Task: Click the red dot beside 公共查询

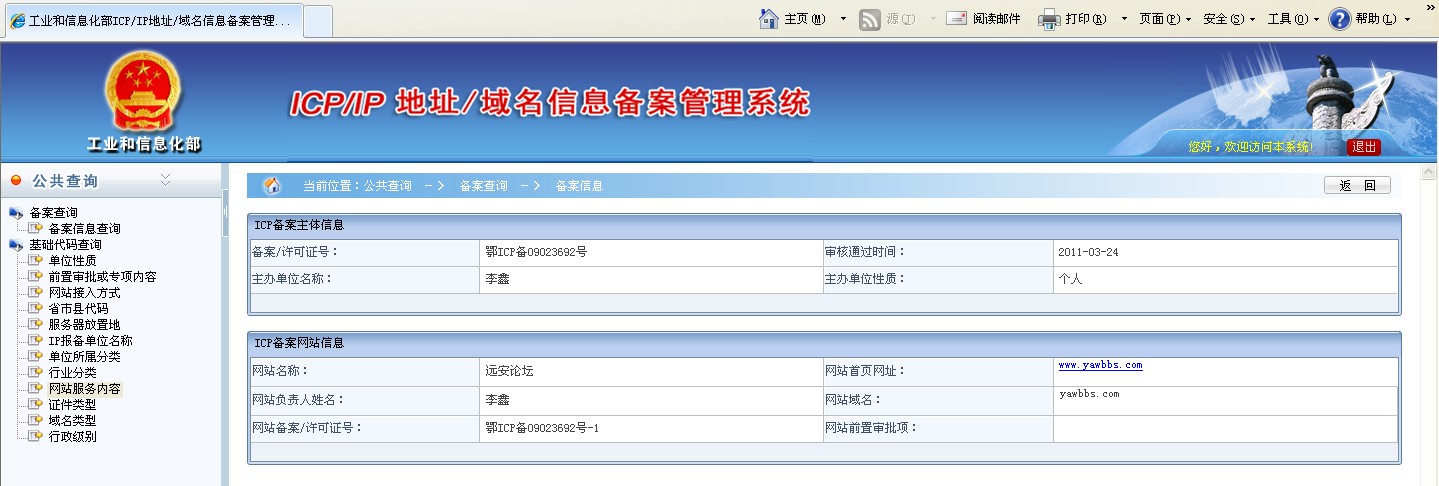Action: click(16, 181)
